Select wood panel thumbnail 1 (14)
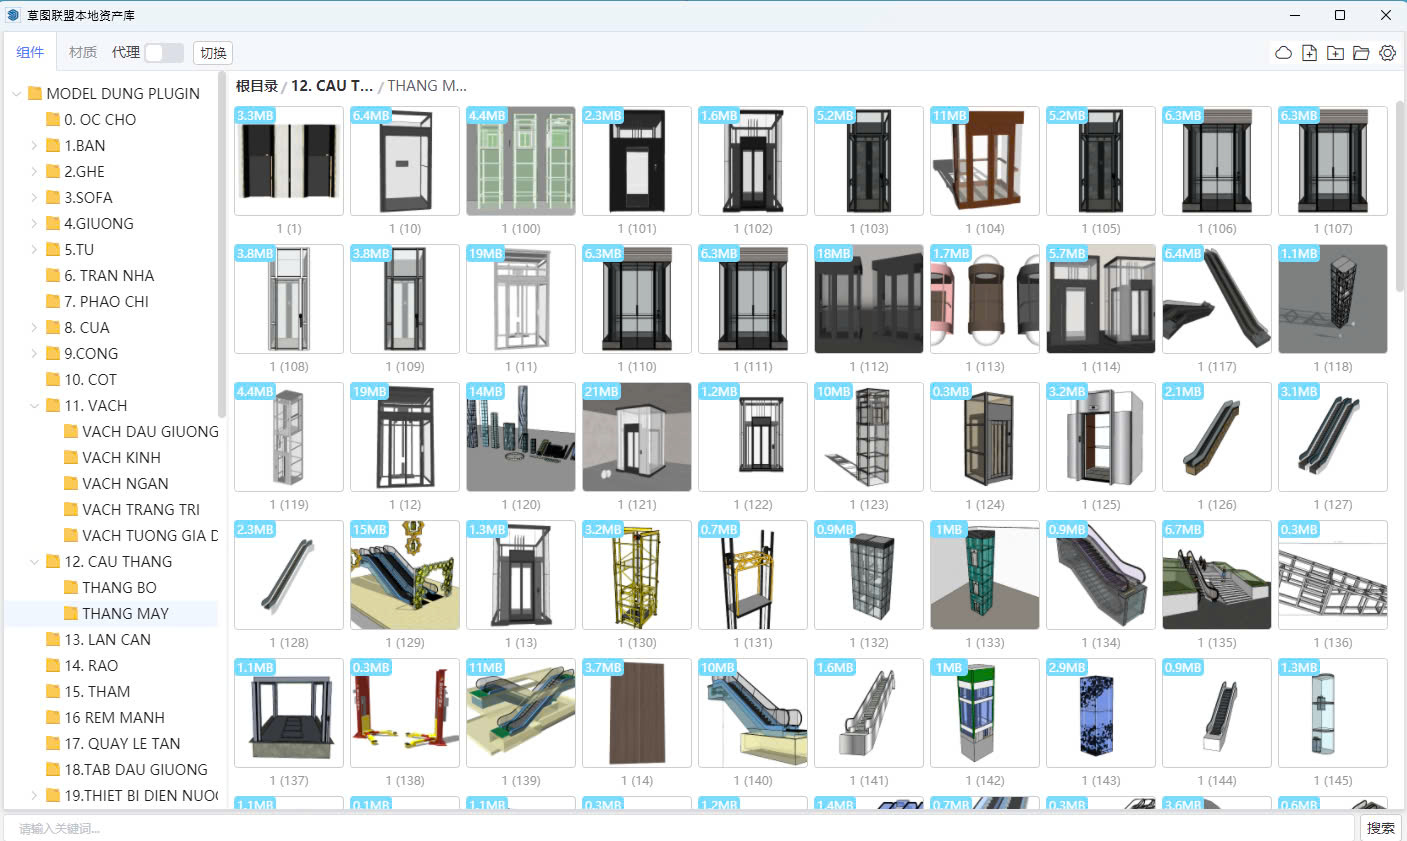 point(637,713)
